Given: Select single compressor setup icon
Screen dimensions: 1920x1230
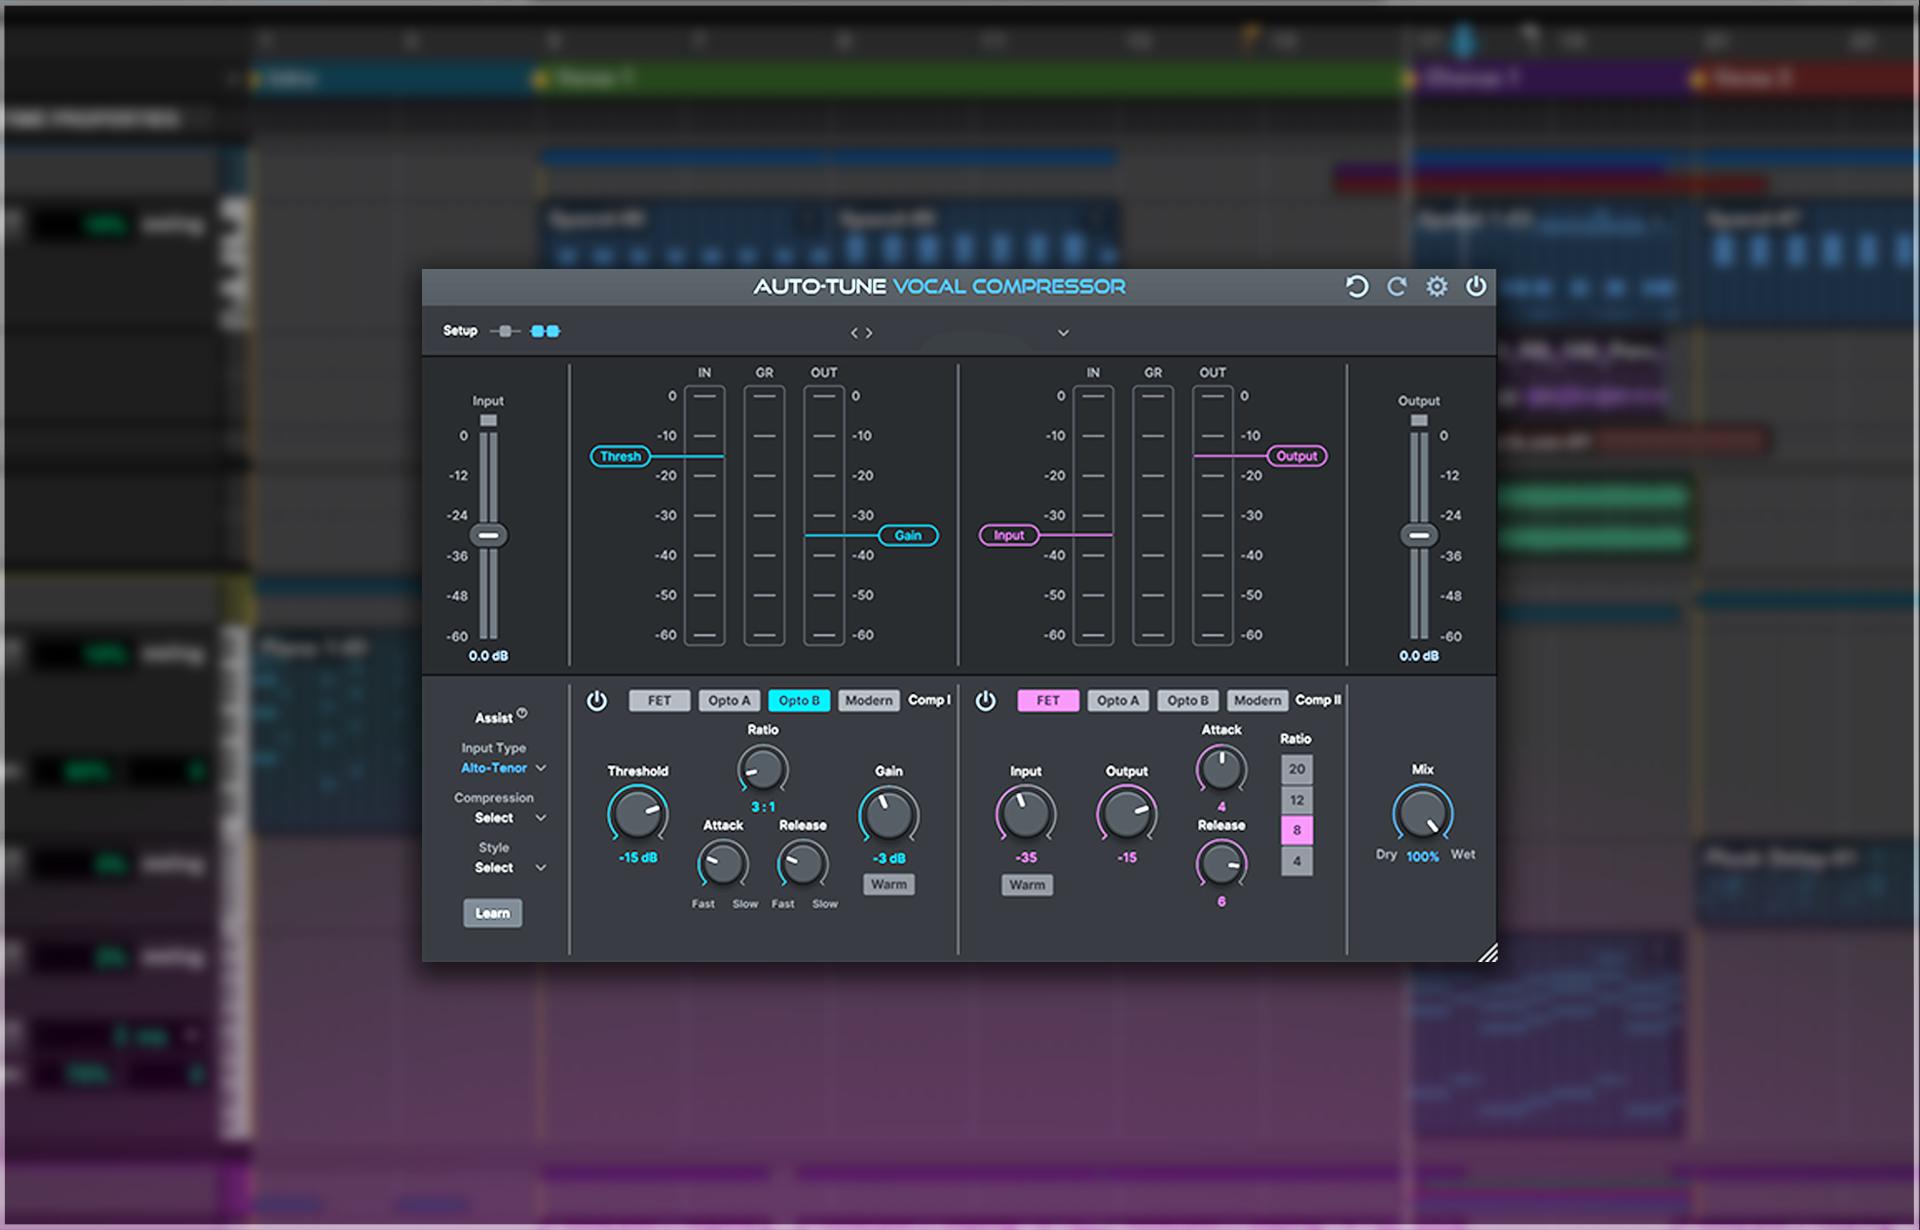Looking at the screenshot, I should point(505,331).
